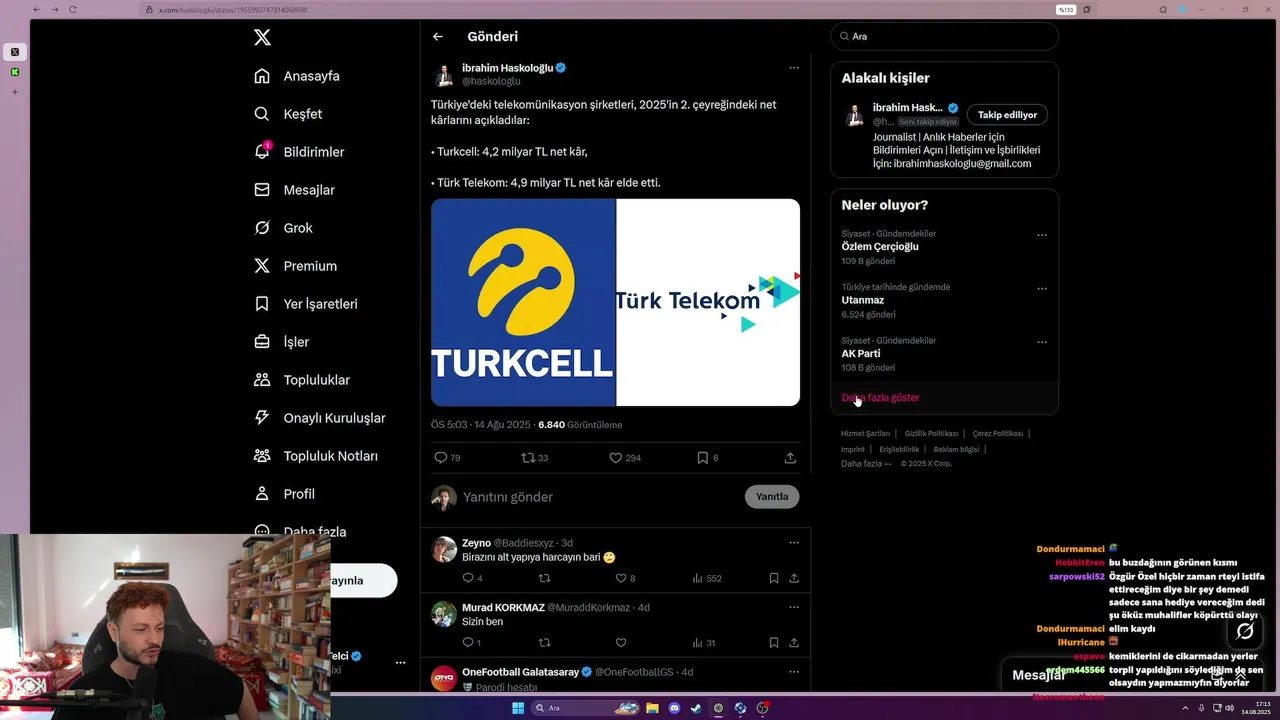Screen dimensions: 1280x720
Task: Open more options for Özlem Çerçioğlu trend
Action: tap(1042, 236)
